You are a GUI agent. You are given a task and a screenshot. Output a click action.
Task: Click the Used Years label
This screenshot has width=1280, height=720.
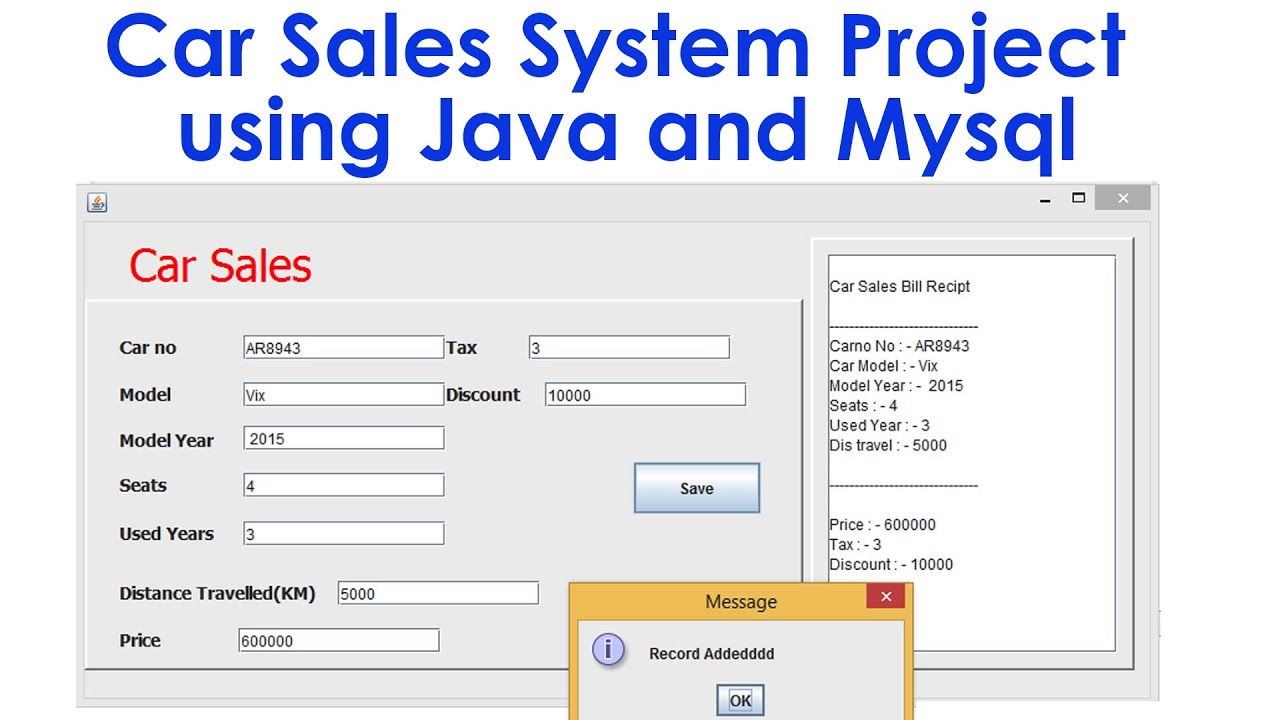(x=166, y=533)
